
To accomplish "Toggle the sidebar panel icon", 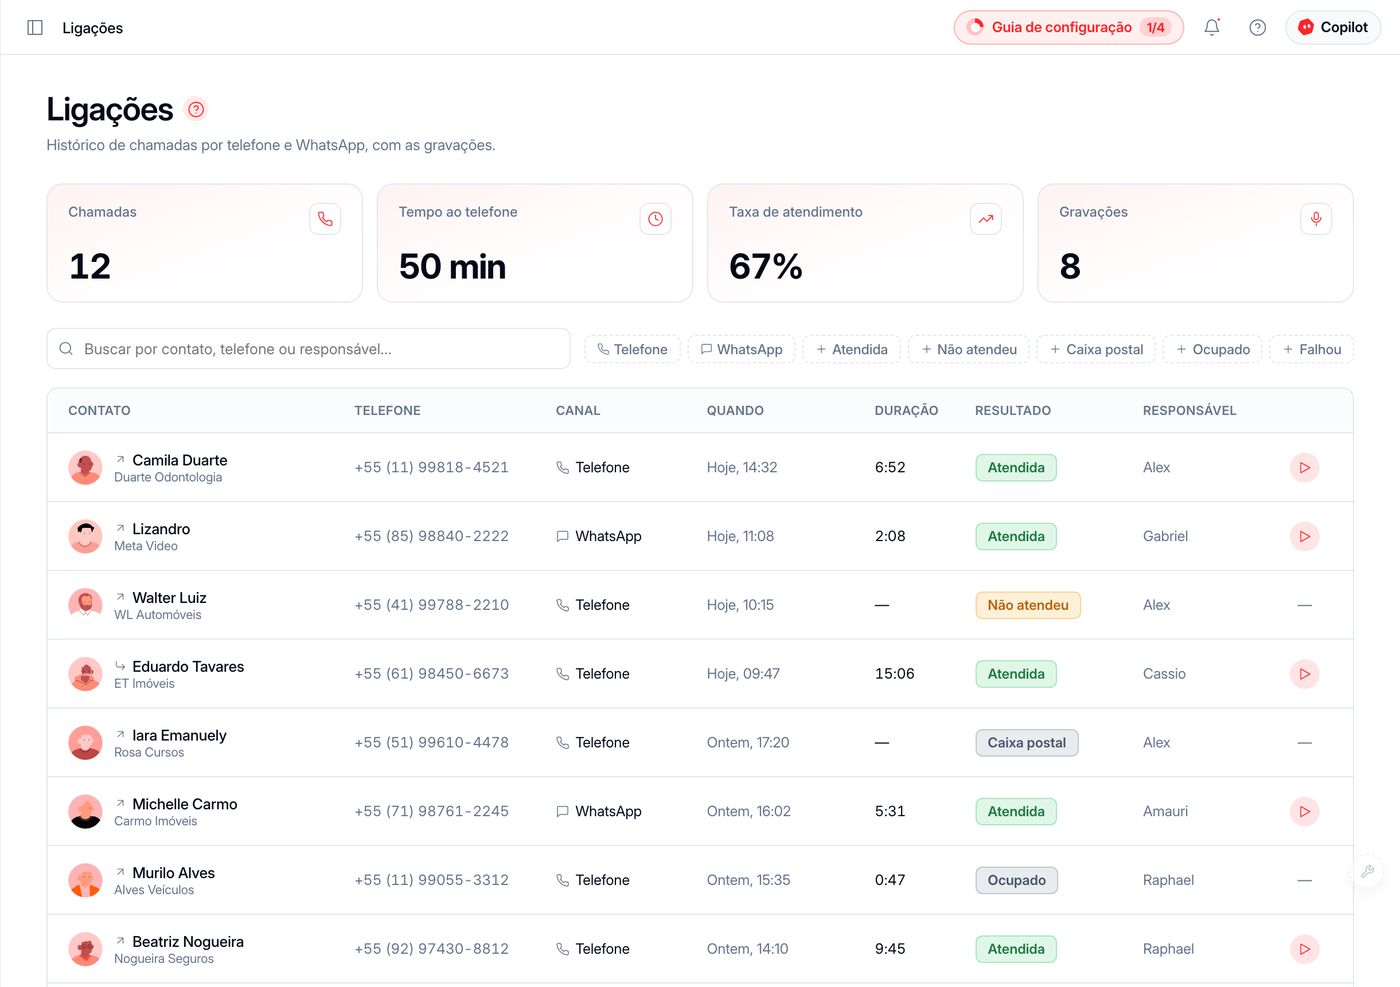I will pos(35,28).
